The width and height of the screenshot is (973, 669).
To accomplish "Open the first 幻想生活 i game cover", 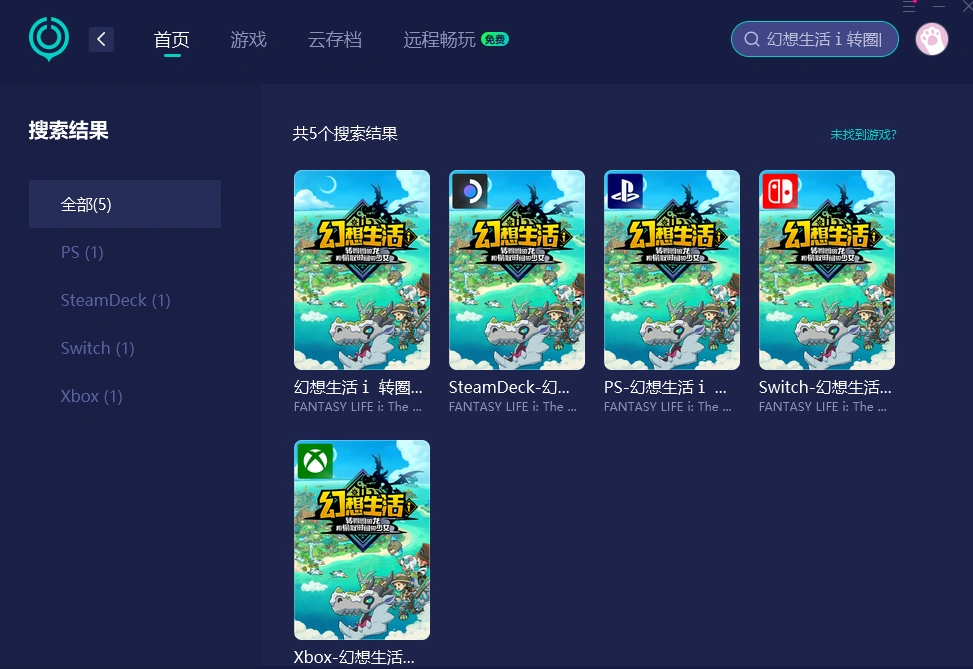I will [x=362, y=270].
